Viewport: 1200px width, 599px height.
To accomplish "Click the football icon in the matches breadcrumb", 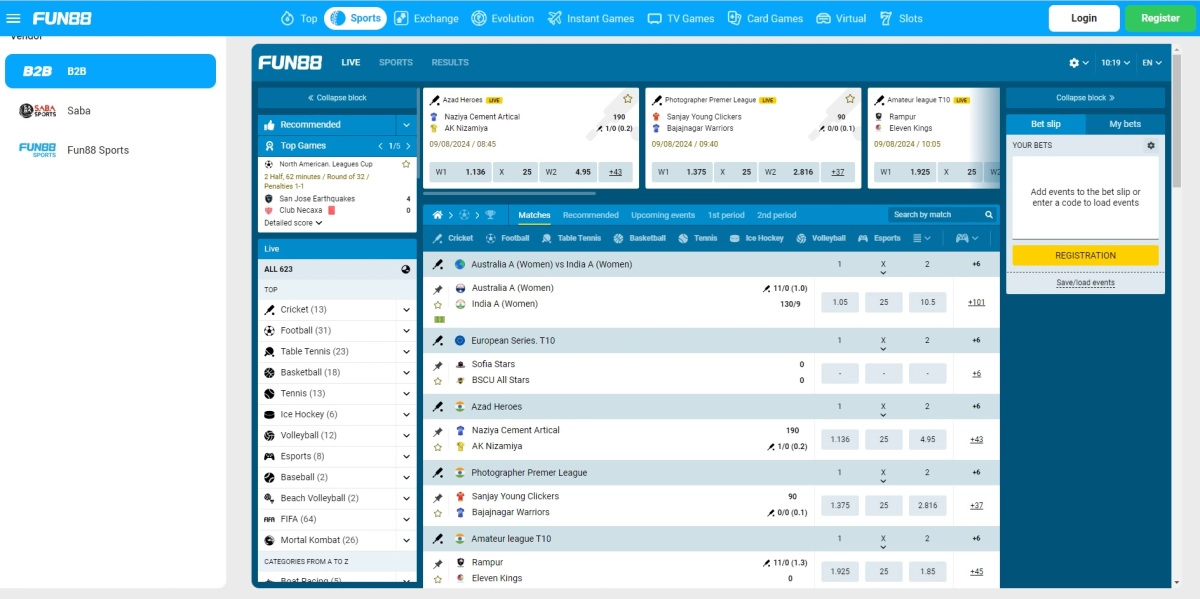I will (464, 215).
